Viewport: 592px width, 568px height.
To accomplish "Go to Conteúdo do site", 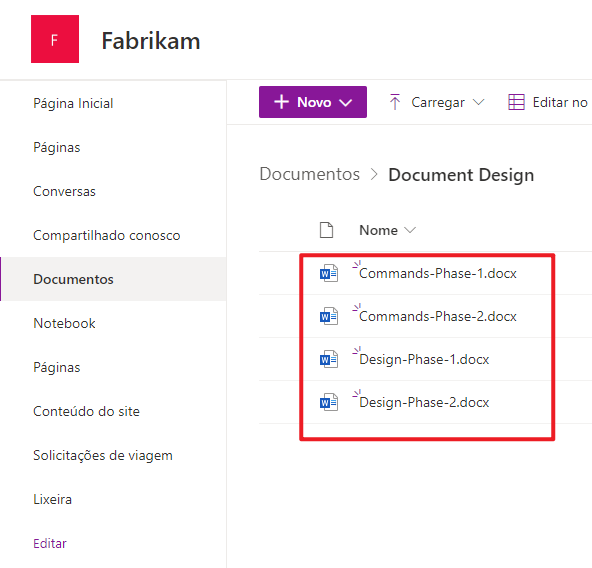I will point(86,411).
